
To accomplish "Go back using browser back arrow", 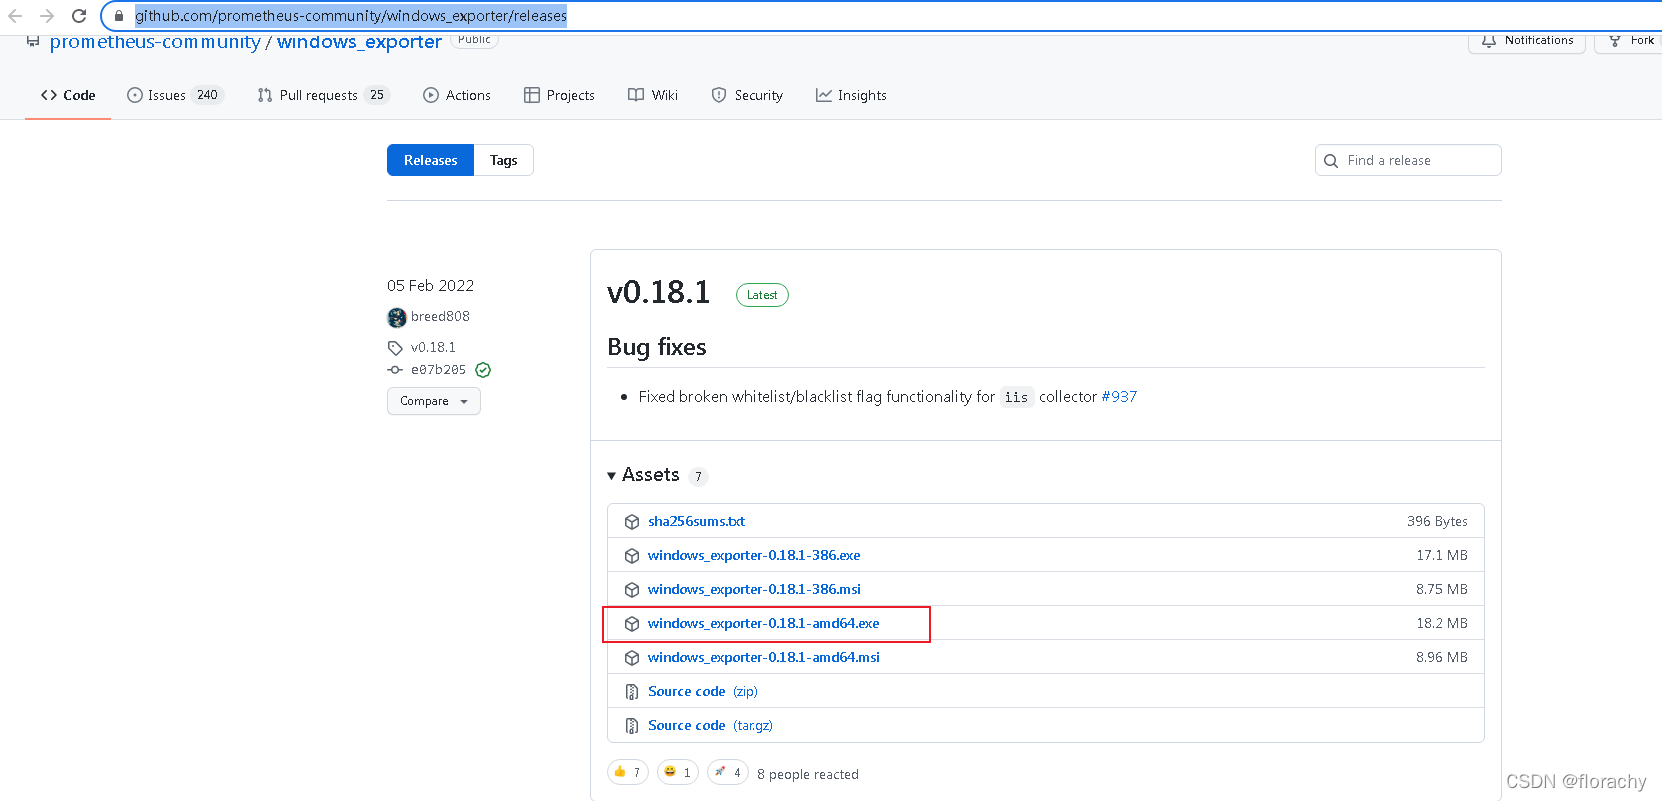I will (x=15, y=16).
